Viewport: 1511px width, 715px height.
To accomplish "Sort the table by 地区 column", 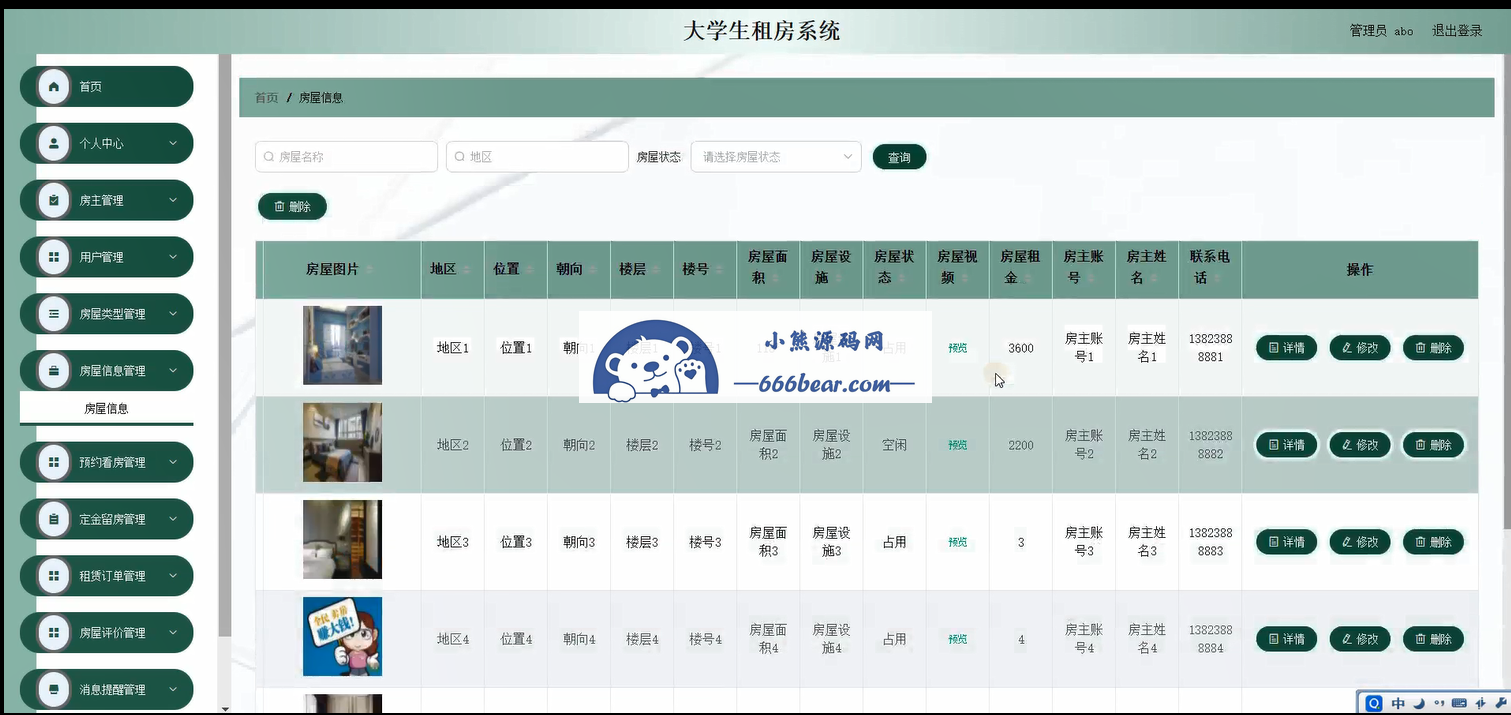I will click(x=465, y=270).
